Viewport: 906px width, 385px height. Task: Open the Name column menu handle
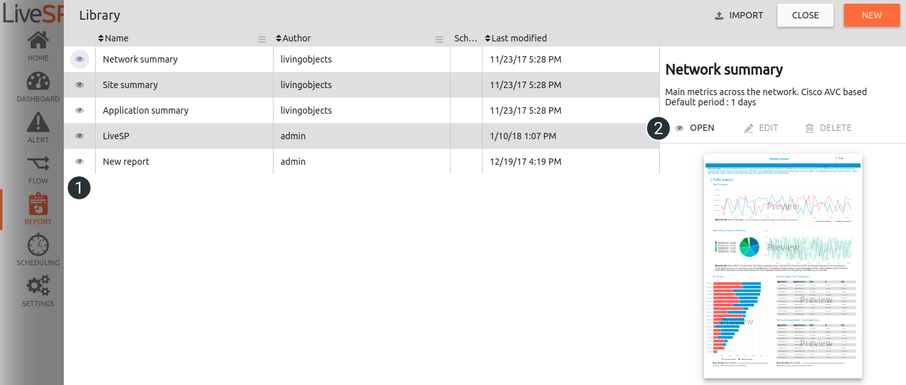(x=262, y=39)
